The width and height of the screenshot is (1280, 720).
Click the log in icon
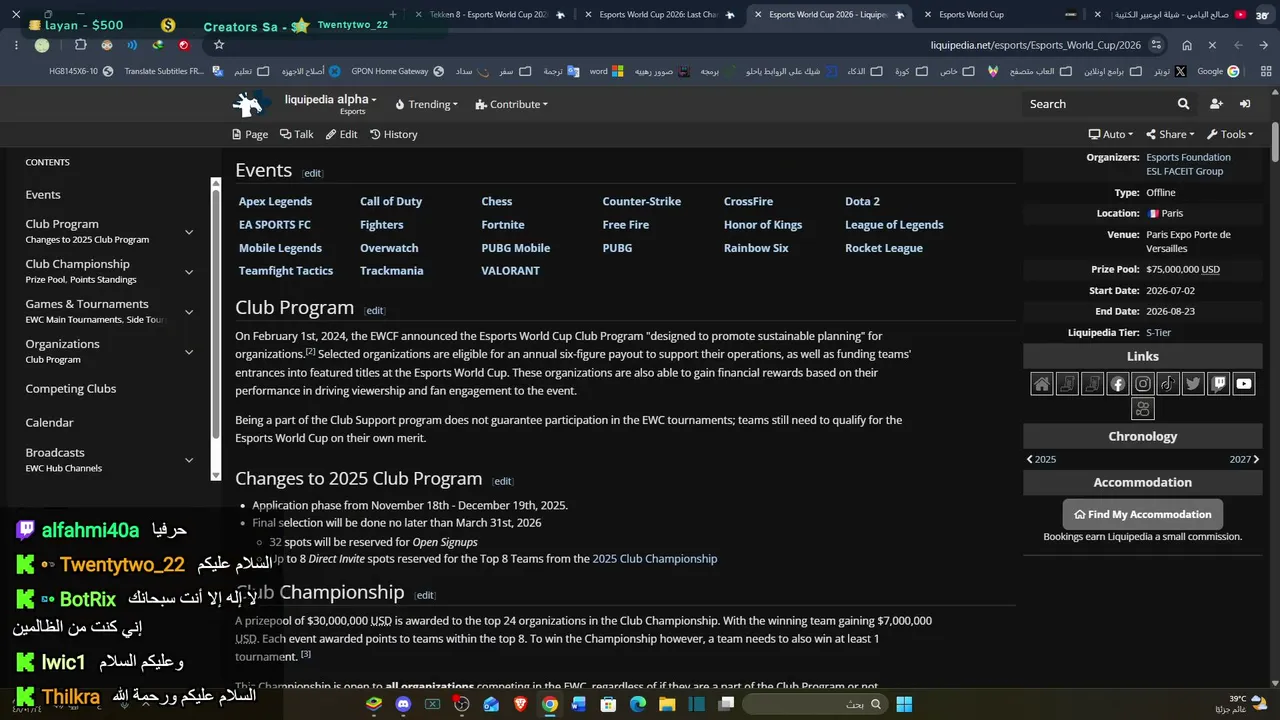[x=1245, y=104]
